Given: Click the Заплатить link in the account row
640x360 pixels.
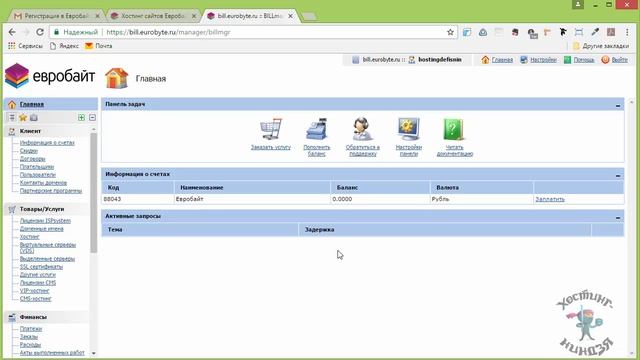Looking at the screenshot, I should pos(550,199).
